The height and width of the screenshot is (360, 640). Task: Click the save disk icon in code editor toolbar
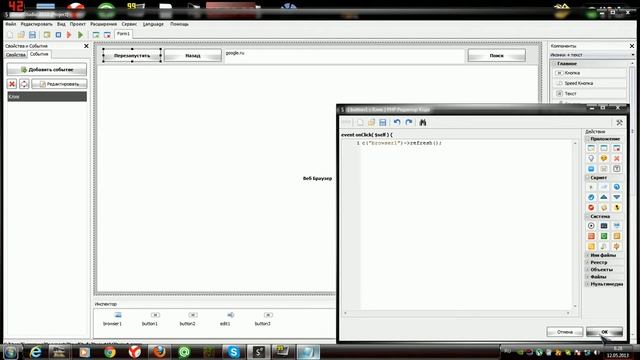(382, 122)
